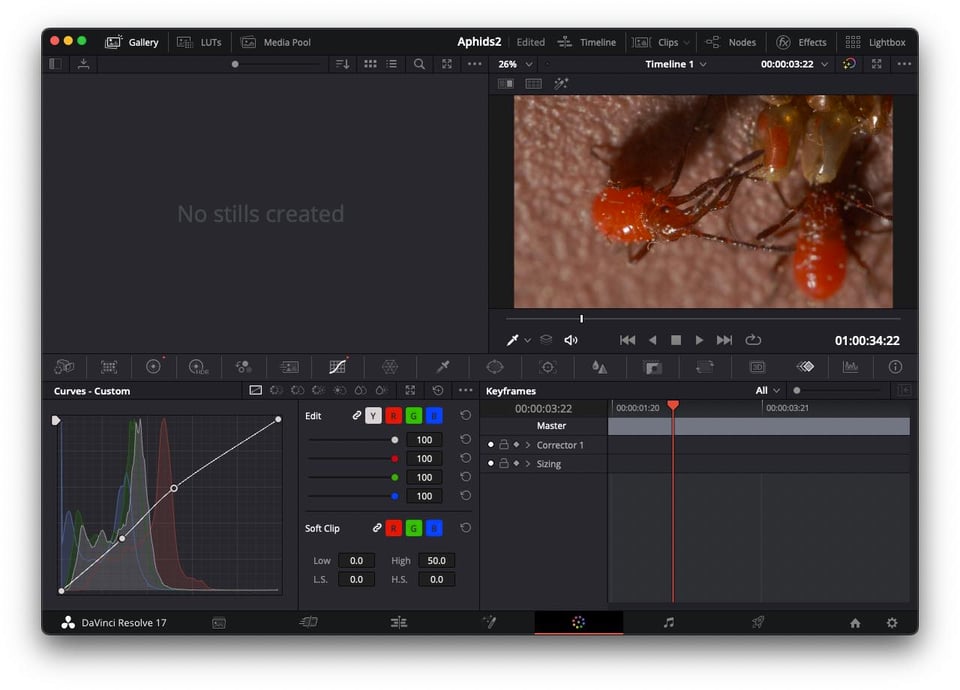Enable viewer image wipe

pos(506,83)
